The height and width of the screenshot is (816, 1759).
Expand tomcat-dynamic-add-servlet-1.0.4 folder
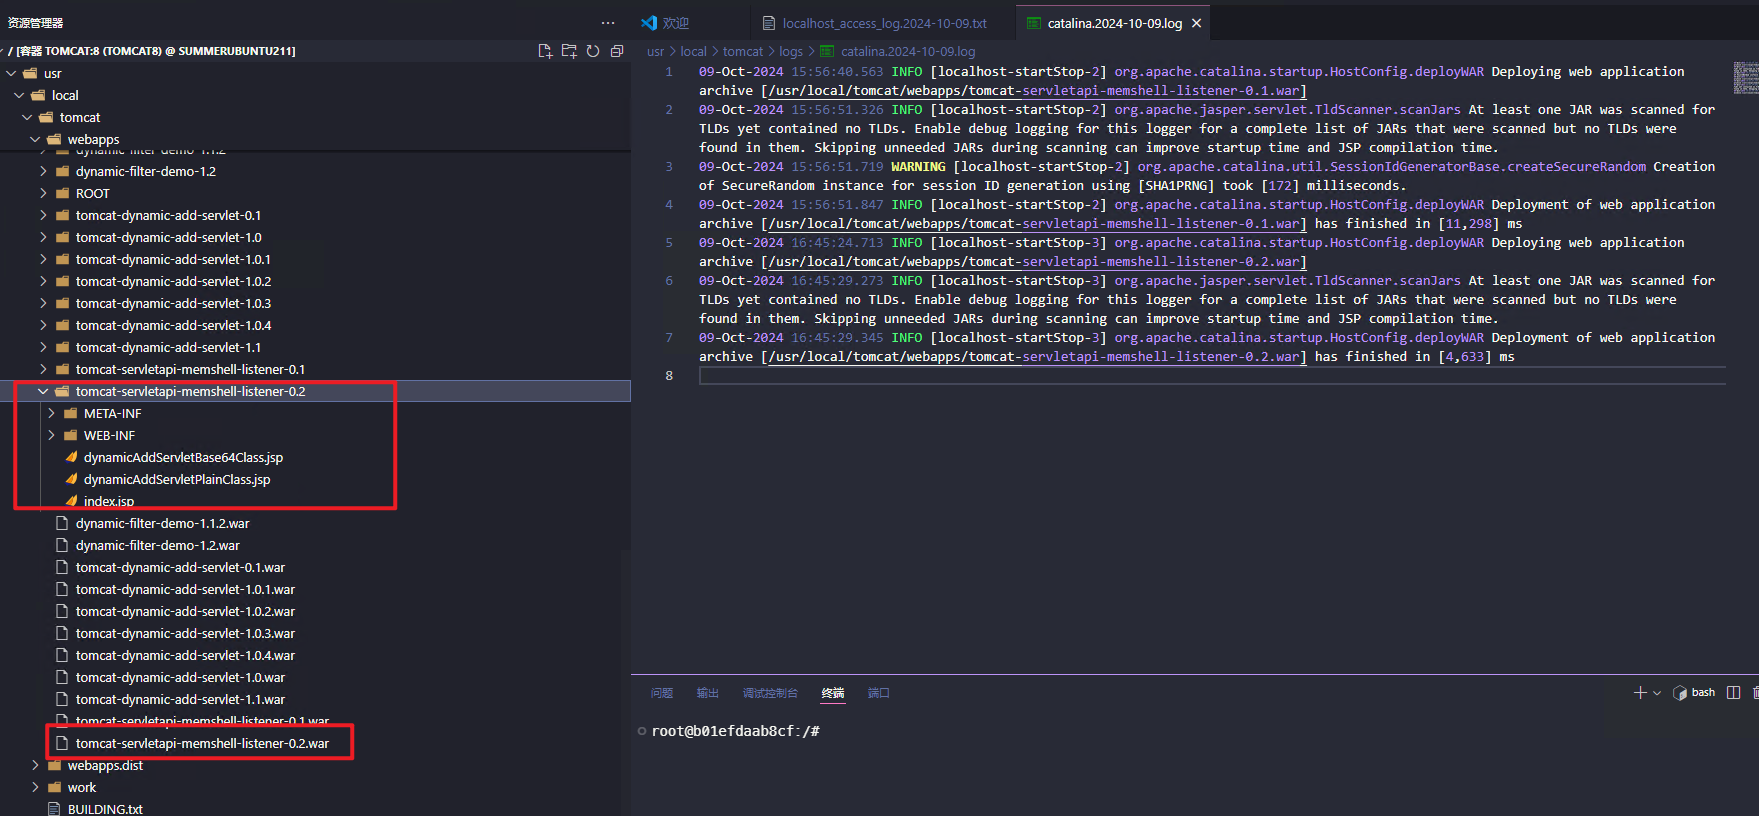coord(44,325)
